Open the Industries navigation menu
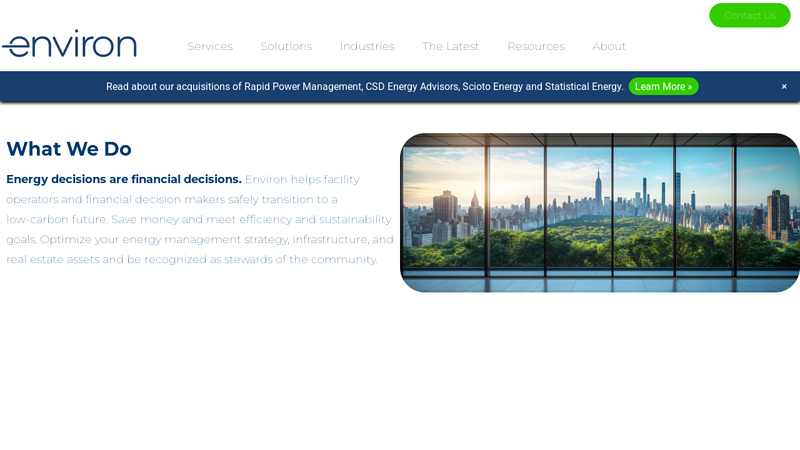Screen dimensions: 800x450 click(x=367, y=46)
